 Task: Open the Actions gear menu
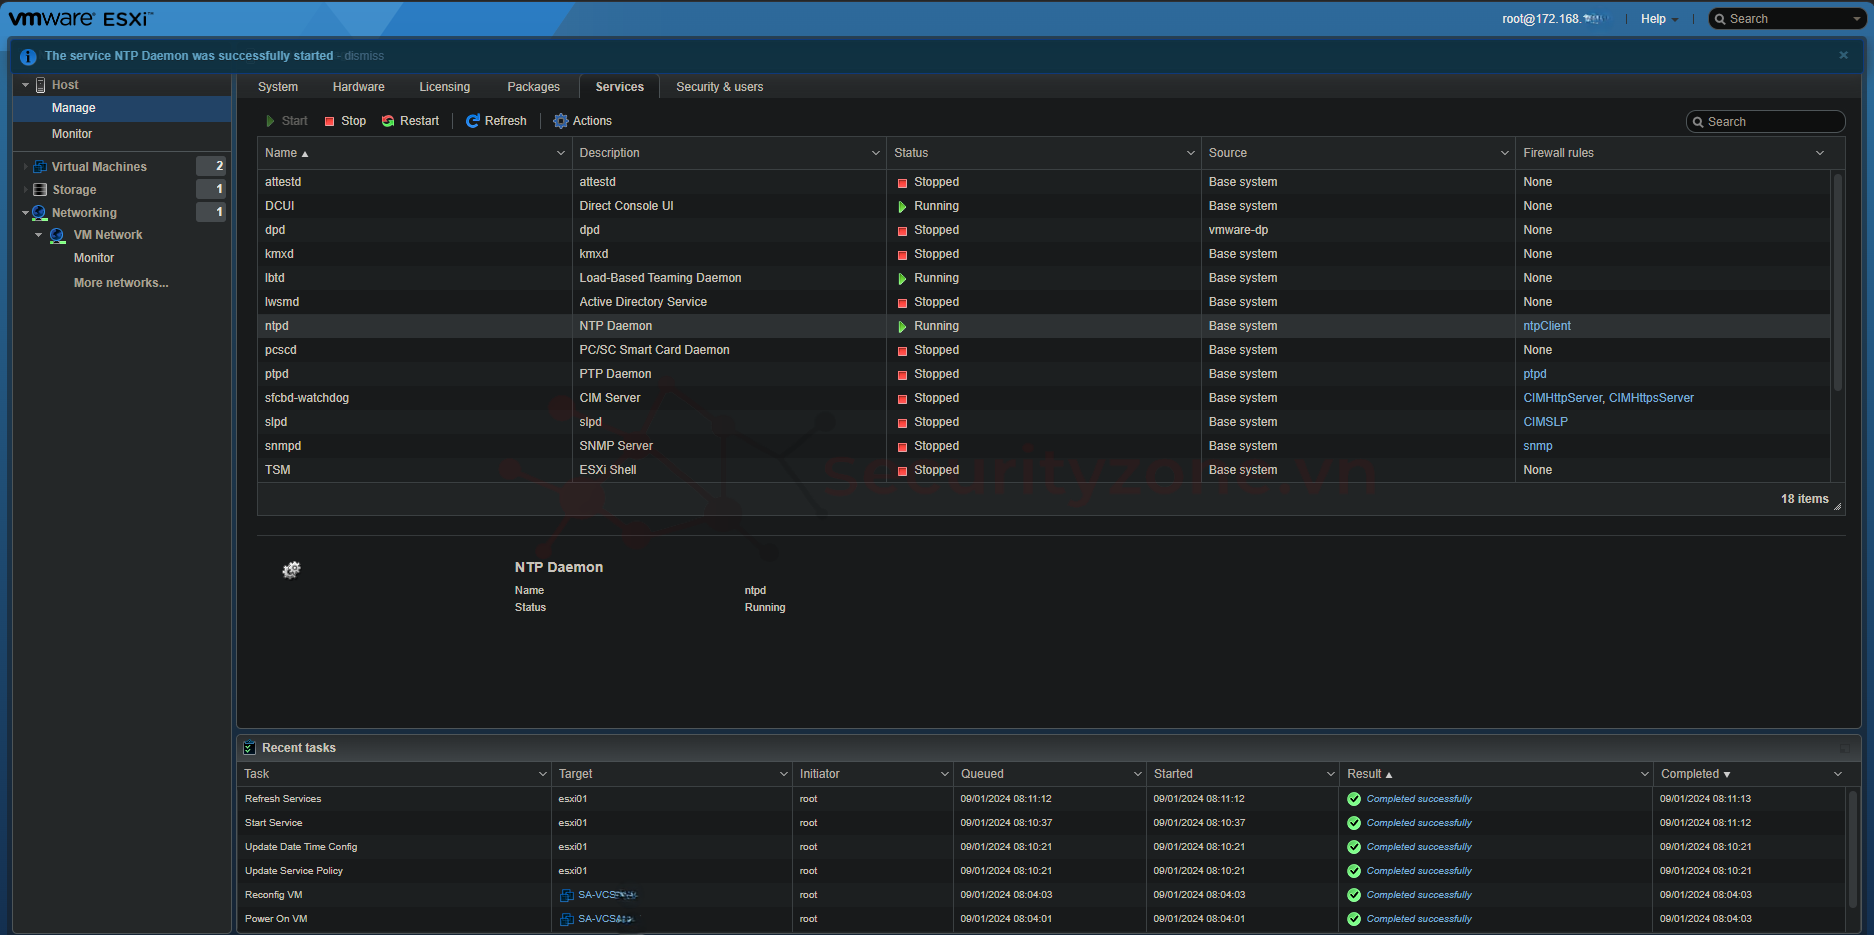582,121
